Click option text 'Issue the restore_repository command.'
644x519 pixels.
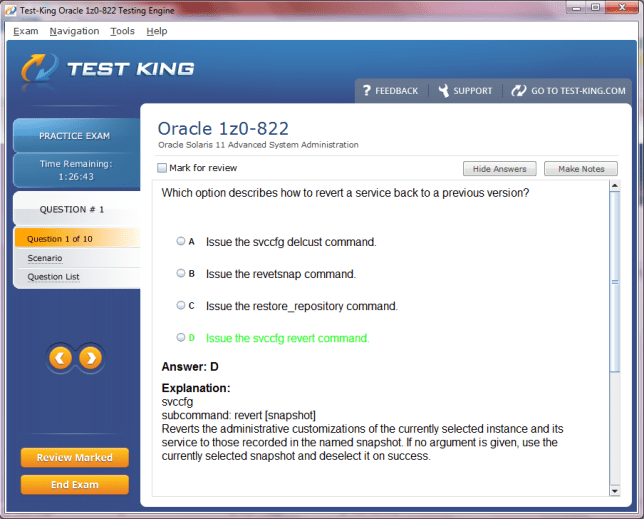302,306
